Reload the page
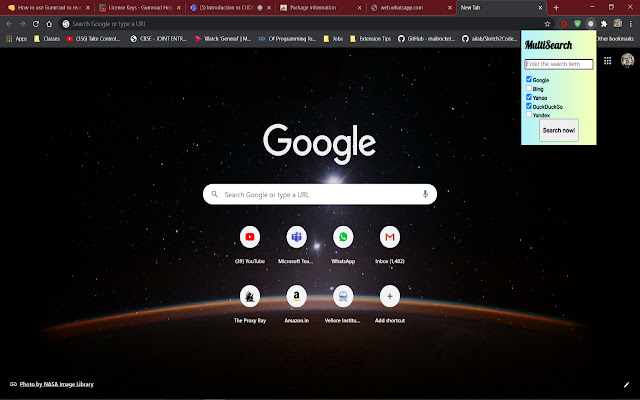The height and width of the screenshot is (400, 640). point(36,24)
